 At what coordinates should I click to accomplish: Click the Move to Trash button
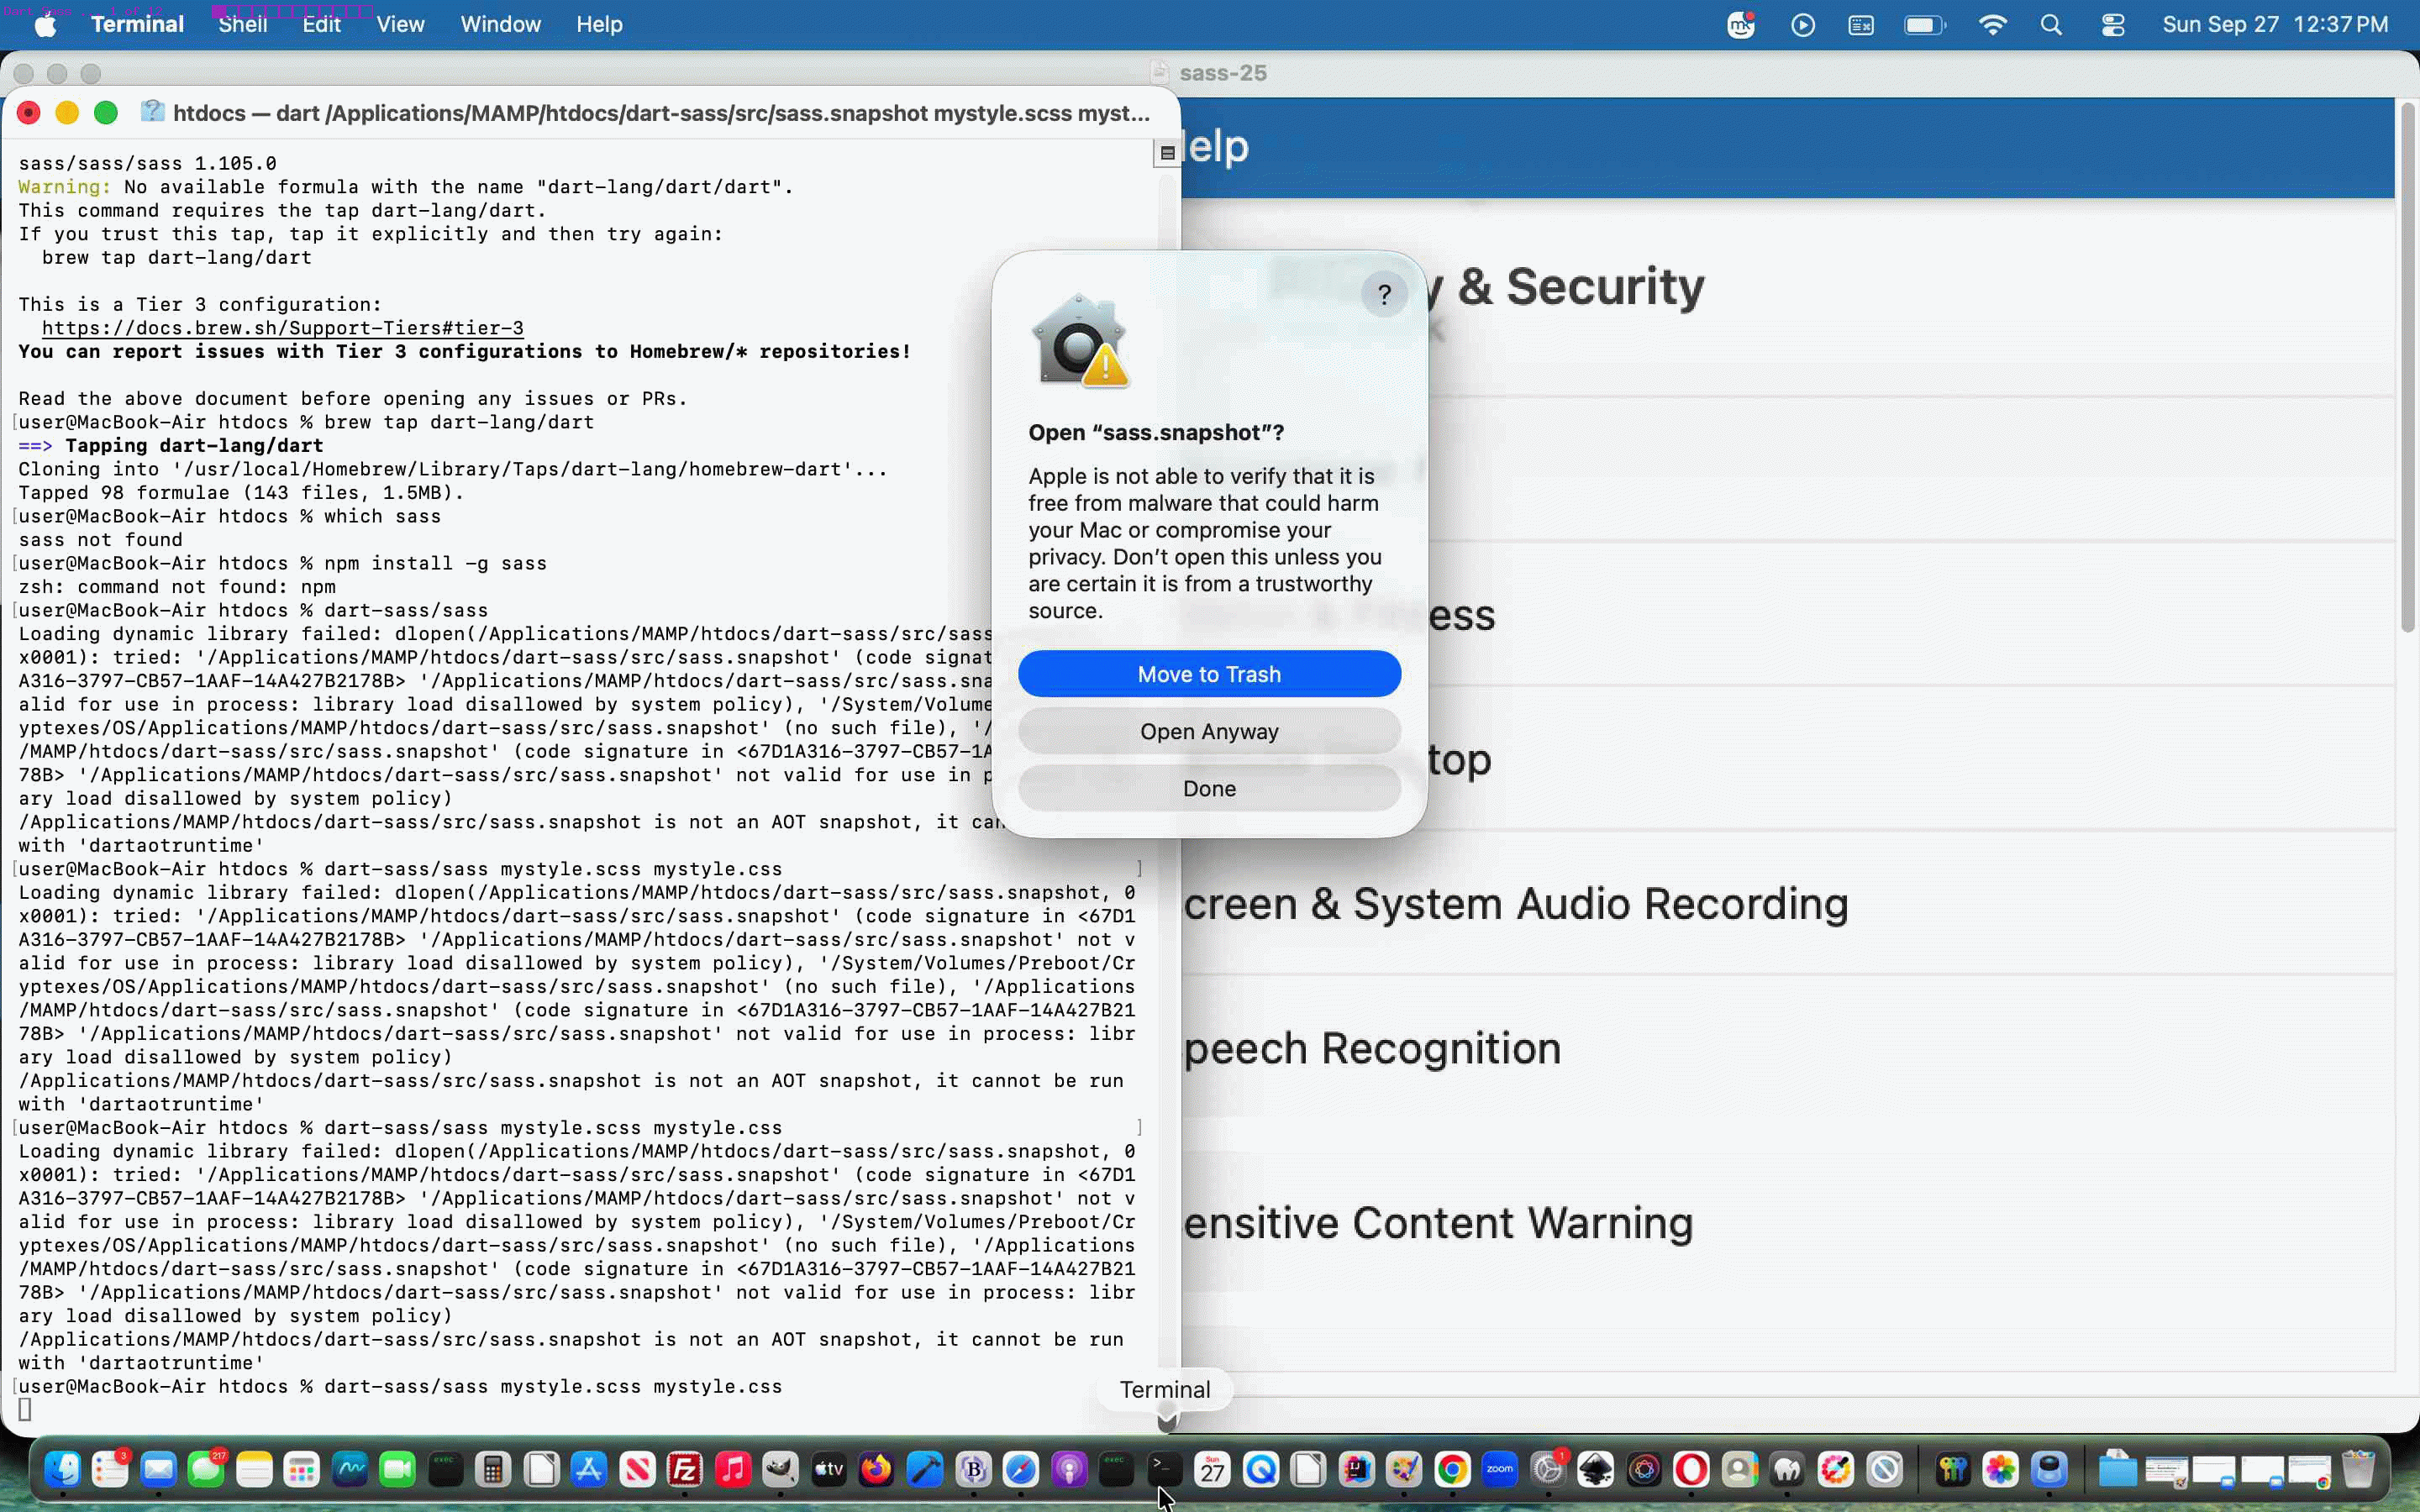coord(1209,674)
